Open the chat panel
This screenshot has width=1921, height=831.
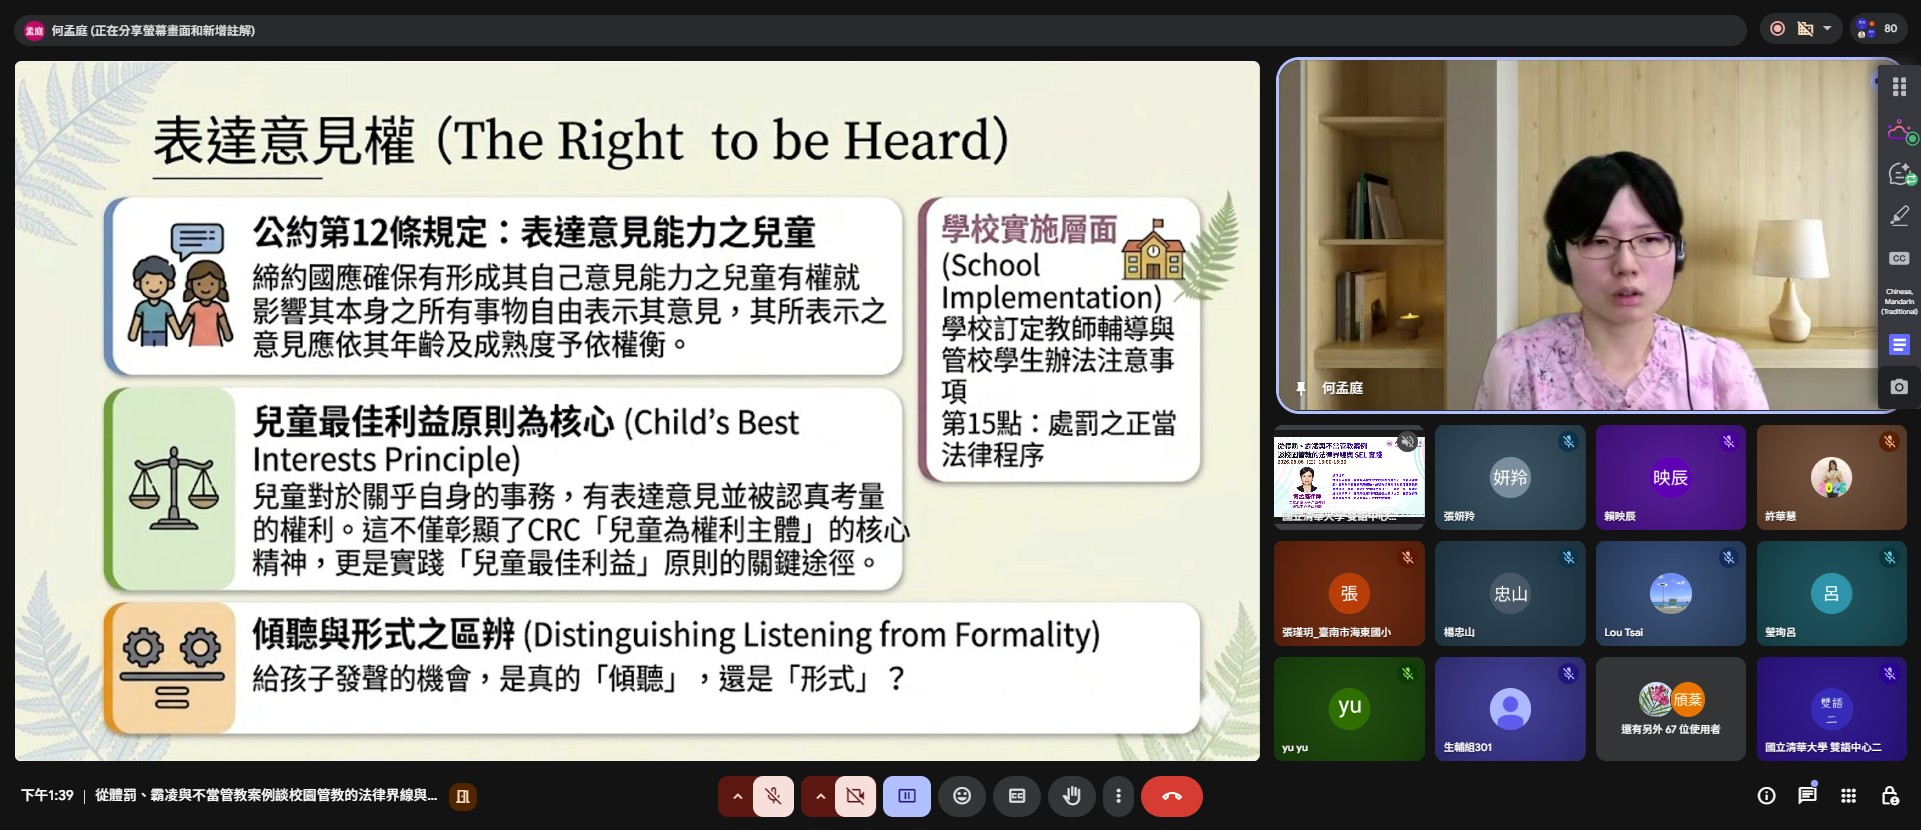point(1807,796)
